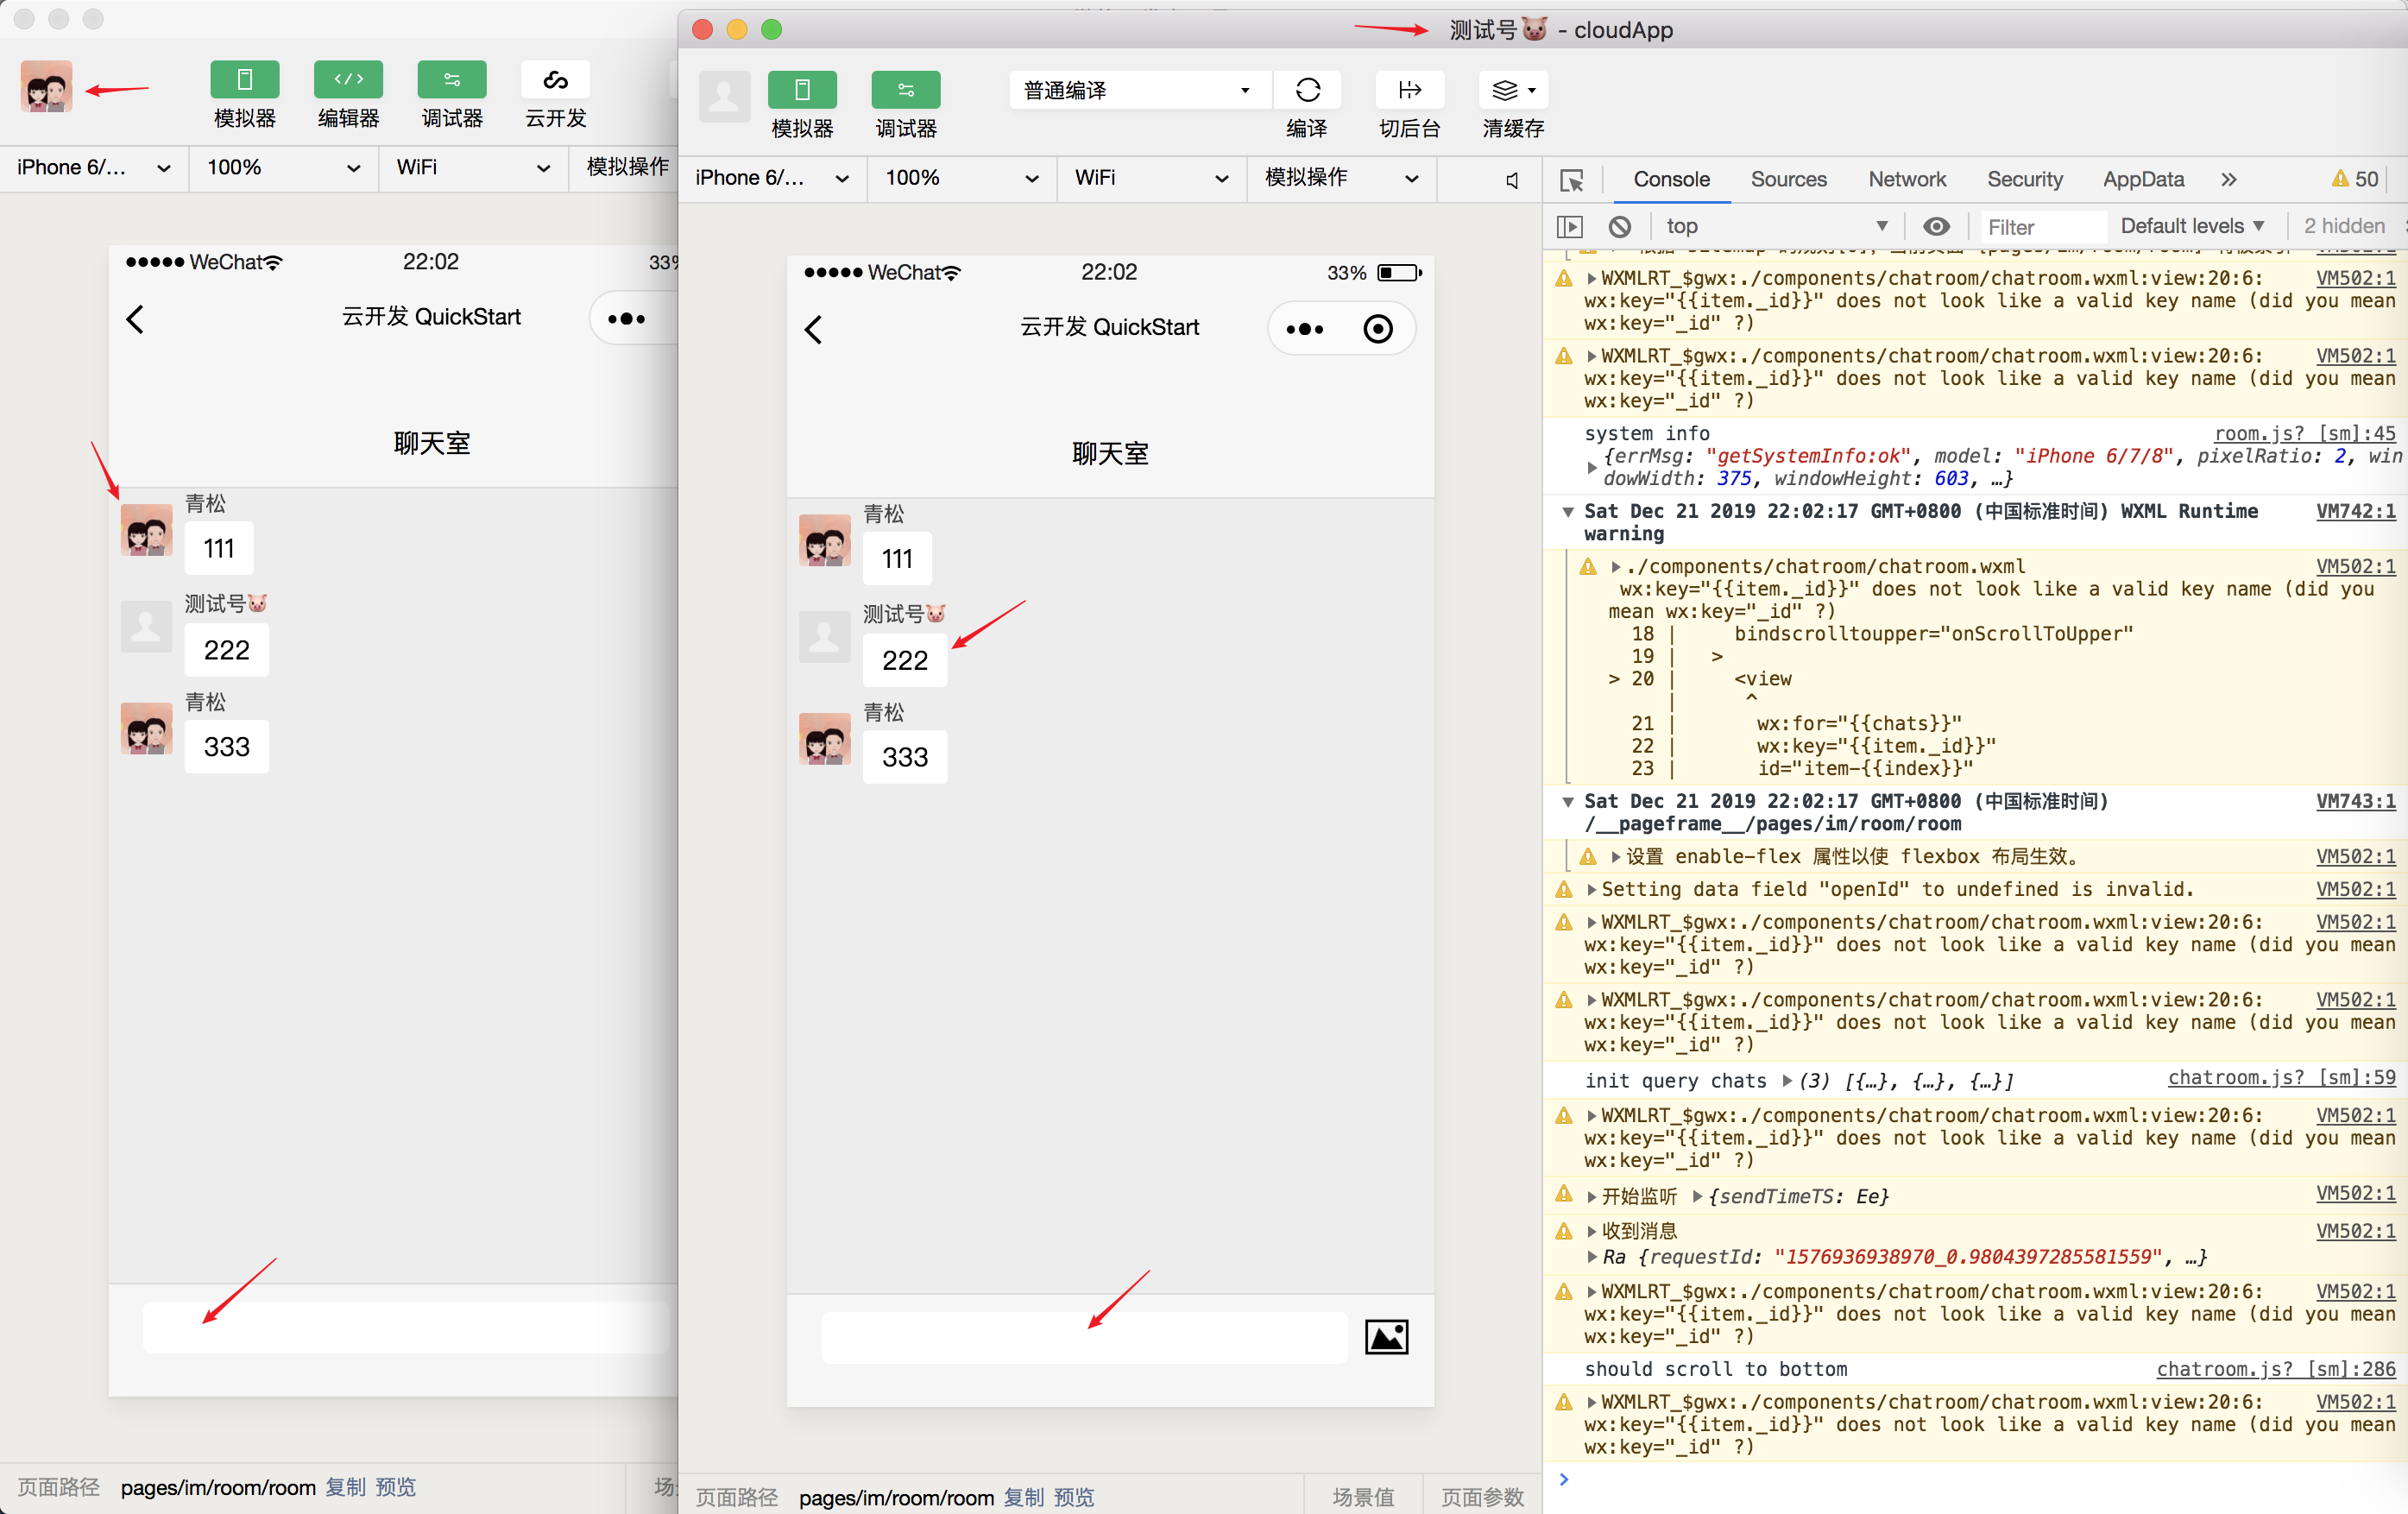The width and height of the screenshot is (2408, 1514).
Task: Click 预览 link in left window page path
Action: click(395, 1487)
